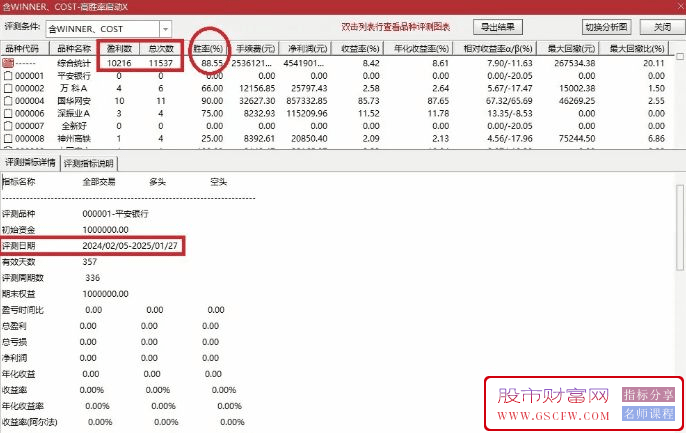Switch to the 评测指标详情 tab
Viewport: 686px width, 433px height.
[30, 163]
